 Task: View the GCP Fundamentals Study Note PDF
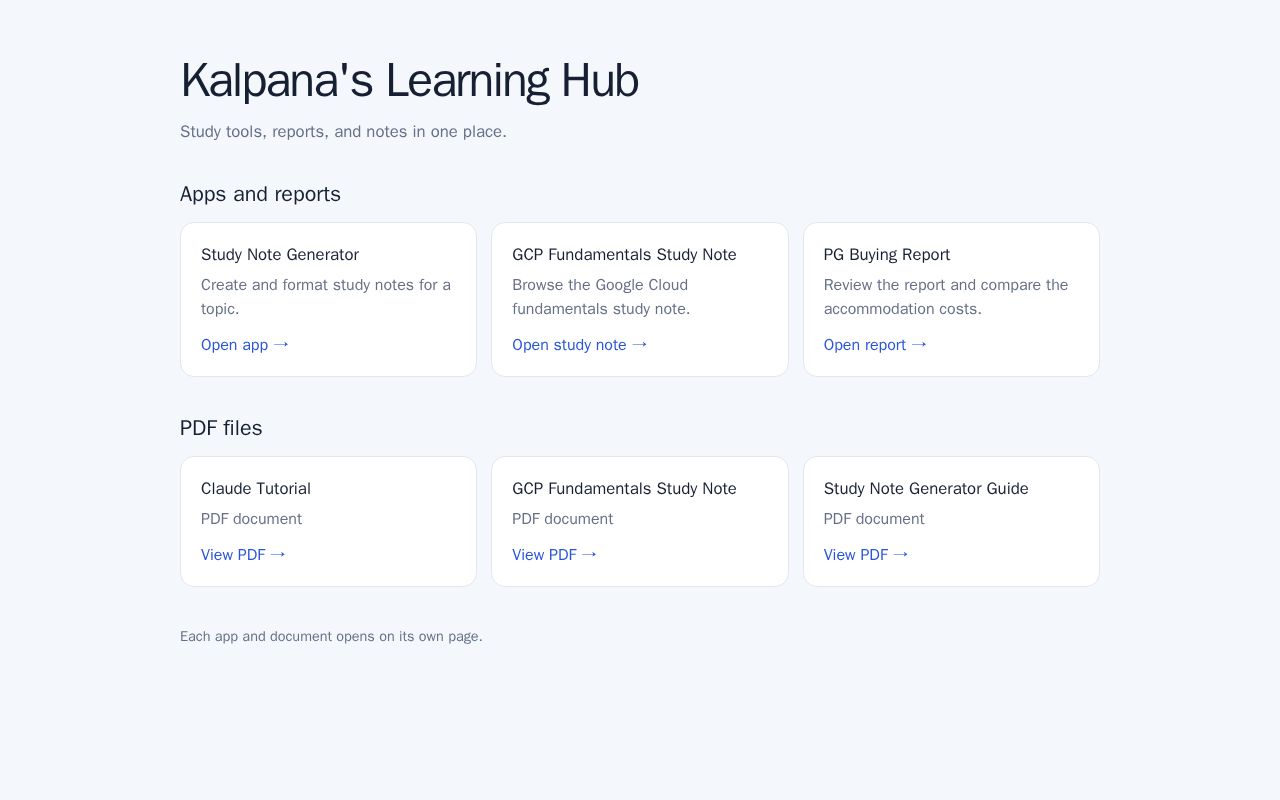coord(555,555)
